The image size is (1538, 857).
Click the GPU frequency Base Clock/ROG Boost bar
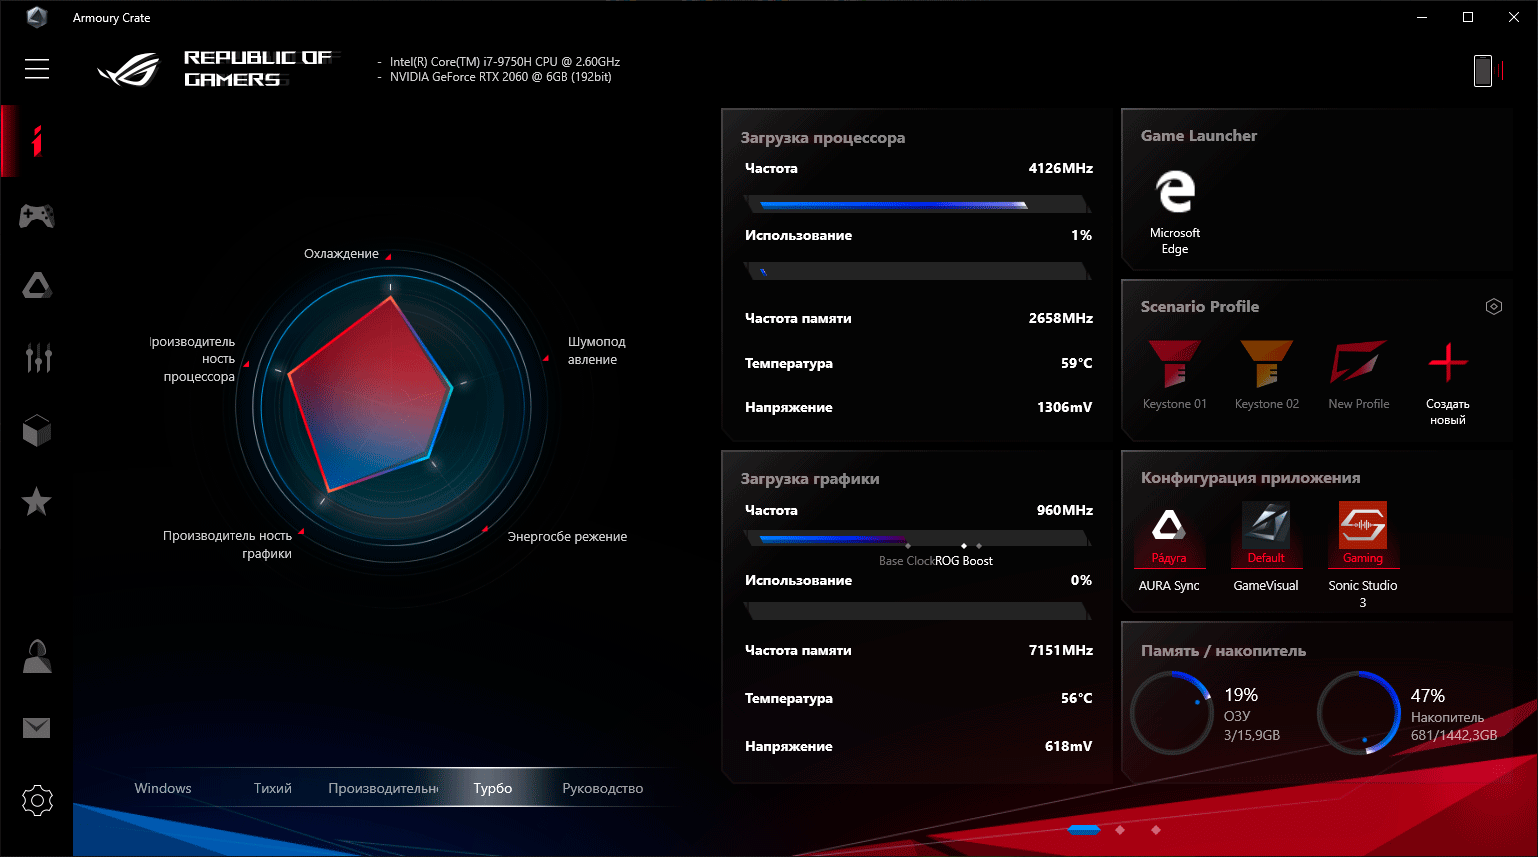point(917,539)
